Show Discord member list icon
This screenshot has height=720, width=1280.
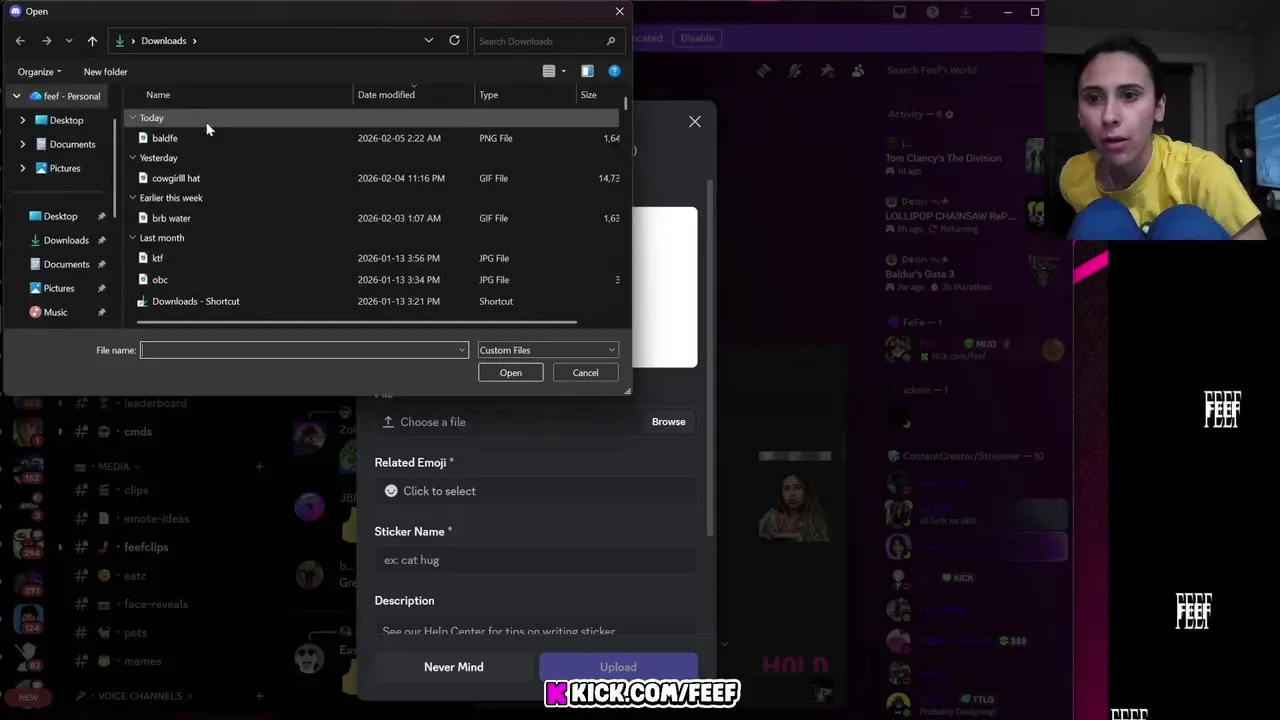[858, 70]
